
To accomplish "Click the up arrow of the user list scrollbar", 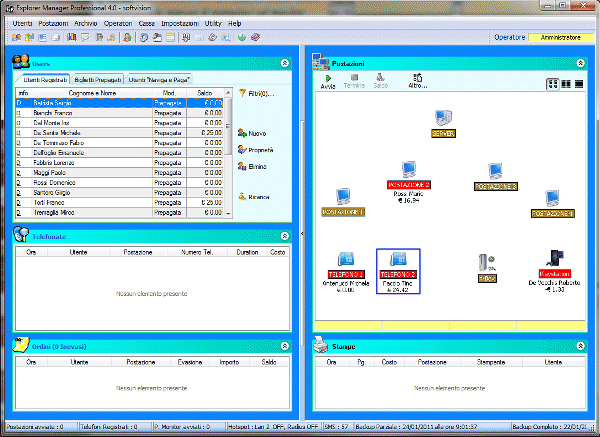I will pyautogui.click(x=228, y=93).
